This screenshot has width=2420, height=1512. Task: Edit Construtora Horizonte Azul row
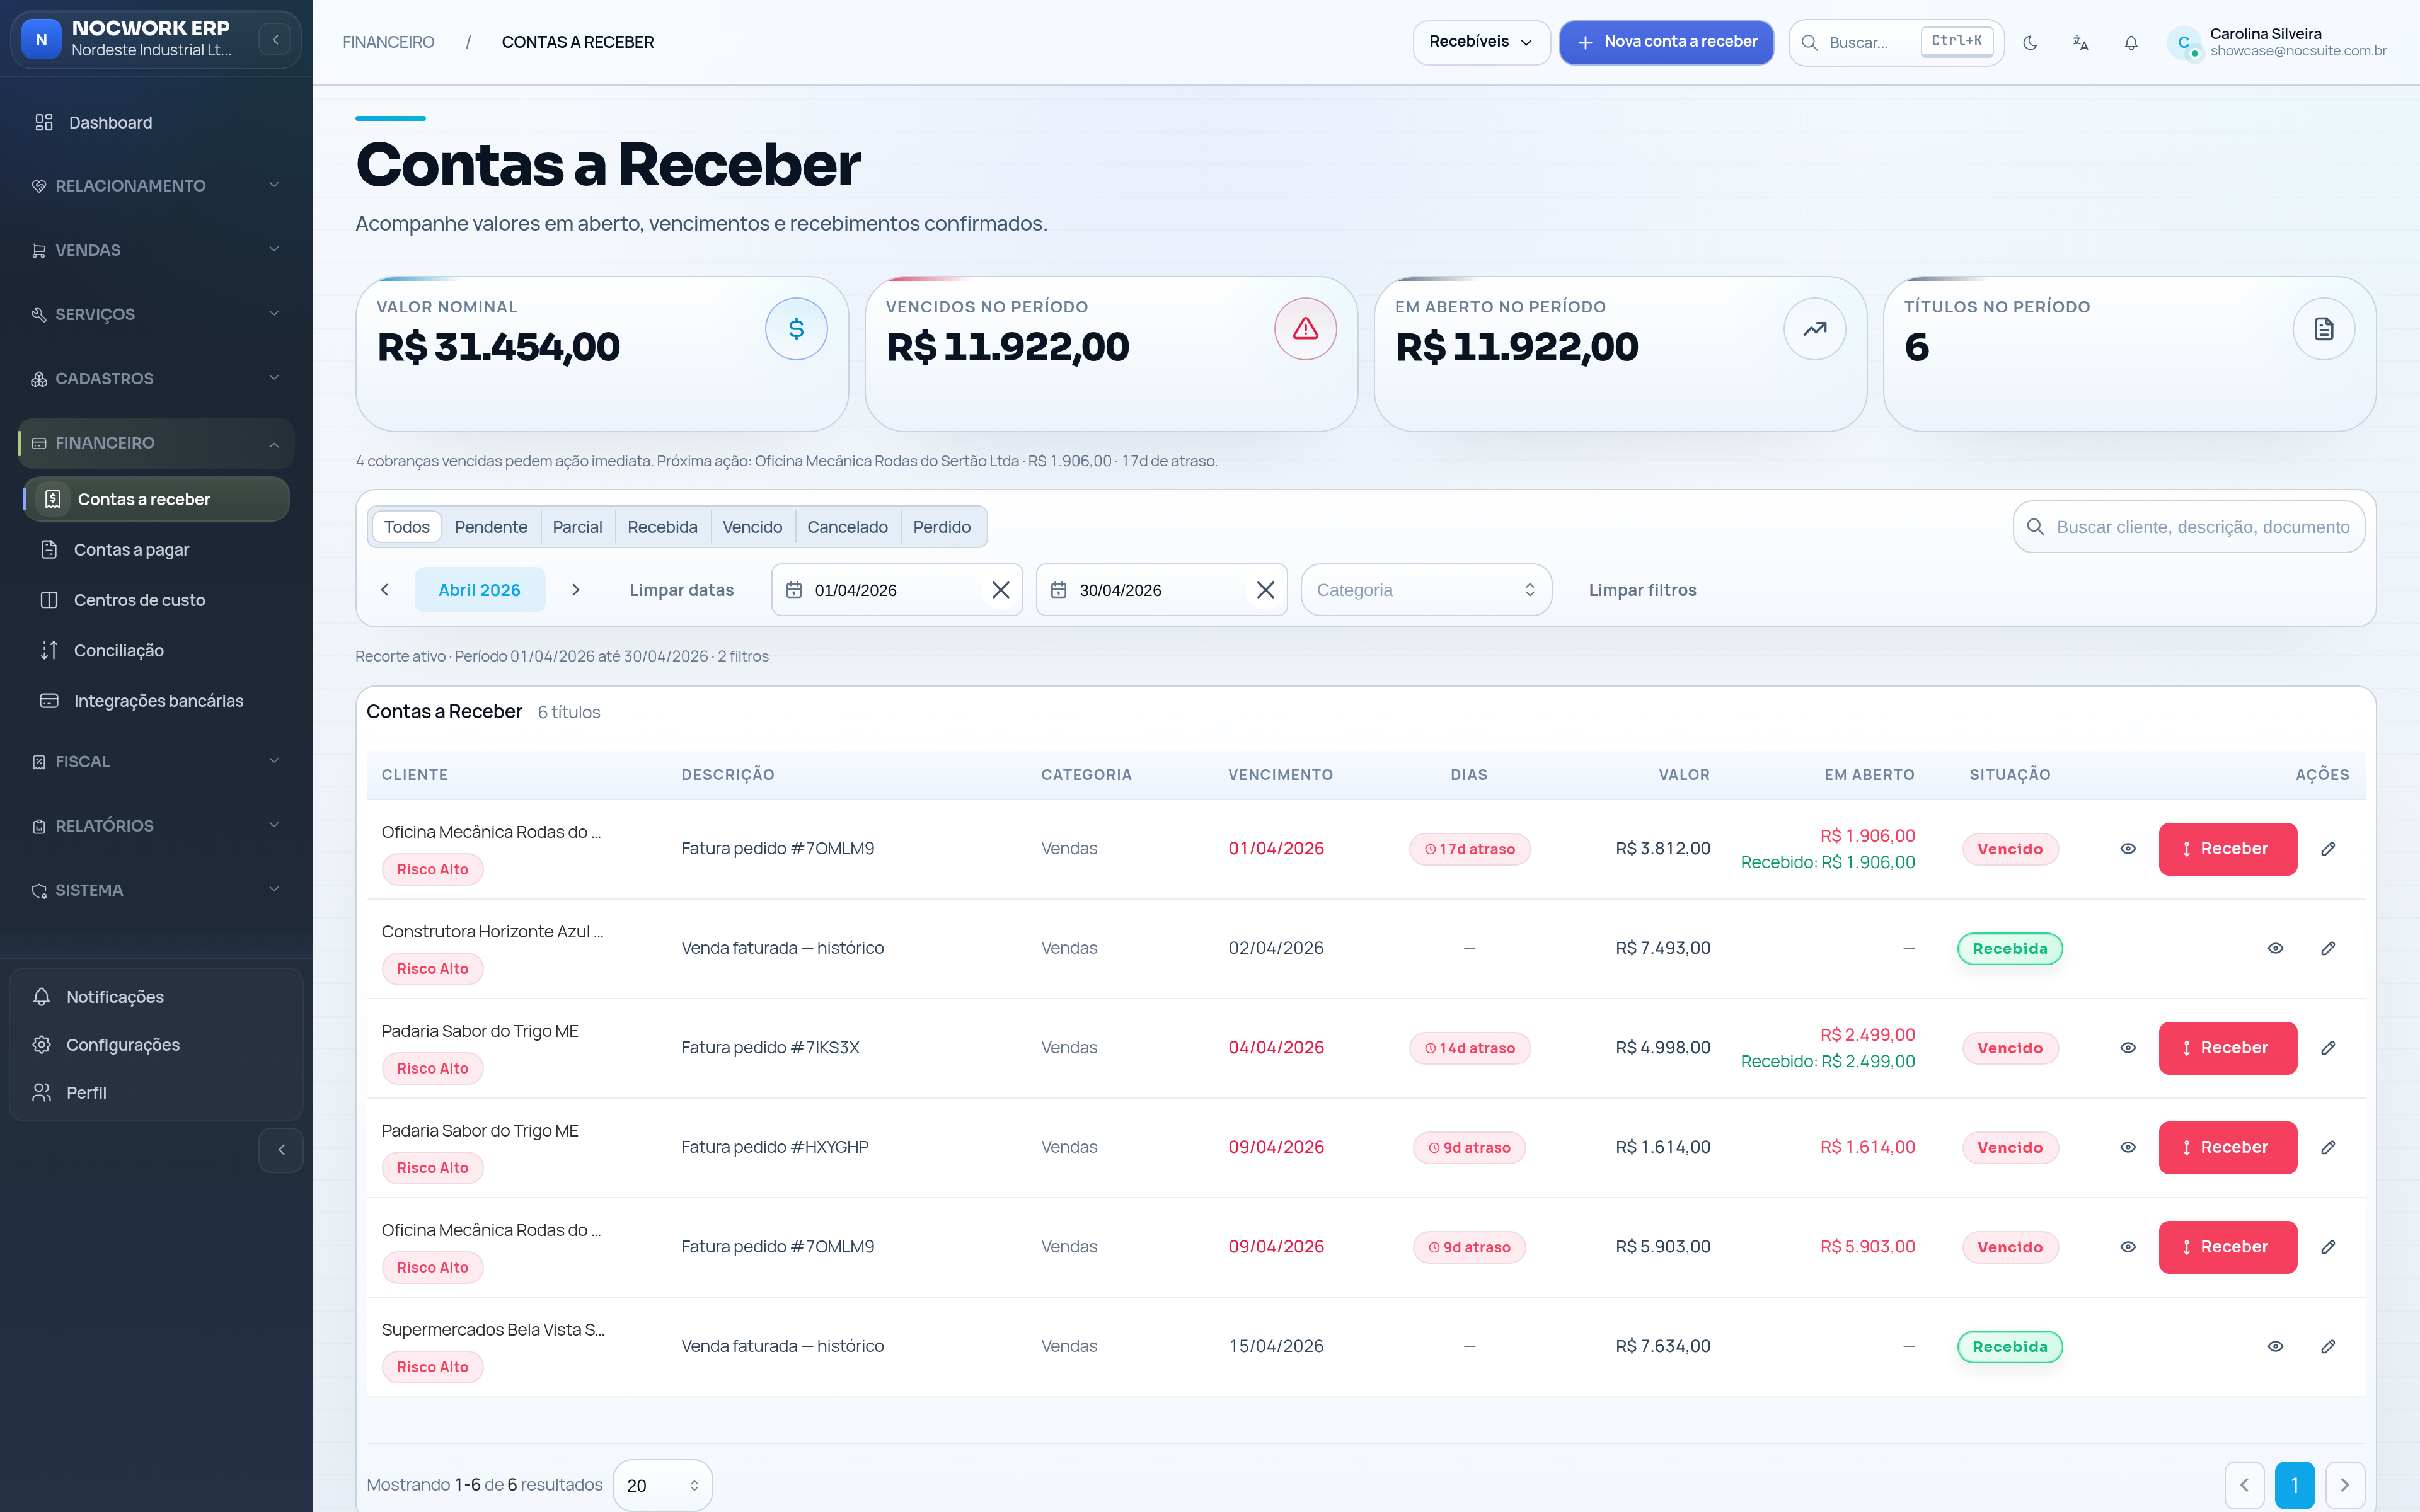click(2328, 948)
